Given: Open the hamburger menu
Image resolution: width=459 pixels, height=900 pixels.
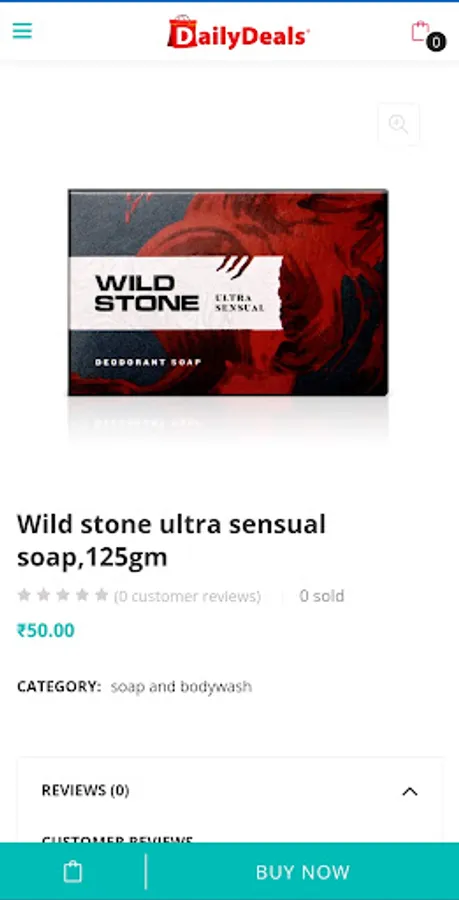Looking at the screenshot, I should (x=22, y=30).
